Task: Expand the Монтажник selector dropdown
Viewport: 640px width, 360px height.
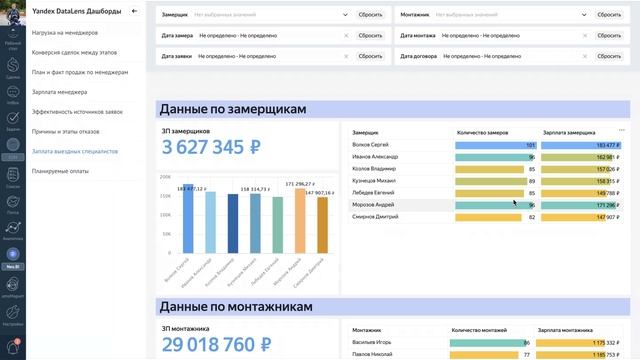Action: [584, 15]
